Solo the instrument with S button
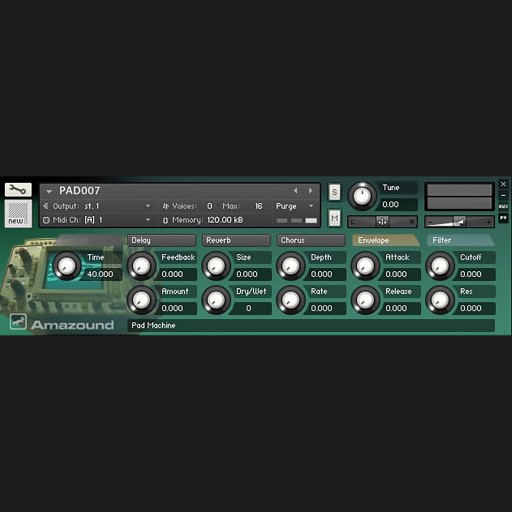 pos(334,192)
